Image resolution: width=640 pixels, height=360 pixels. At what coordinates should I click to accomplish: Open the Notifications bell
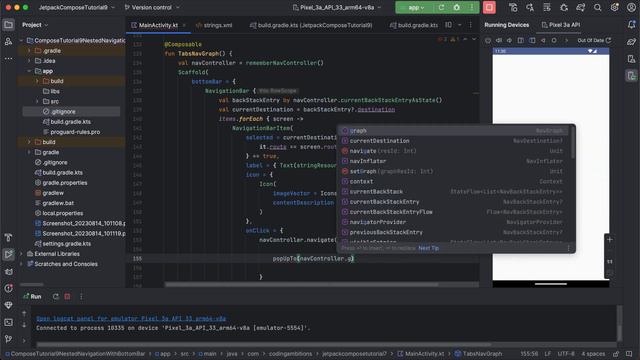[631, 25]
